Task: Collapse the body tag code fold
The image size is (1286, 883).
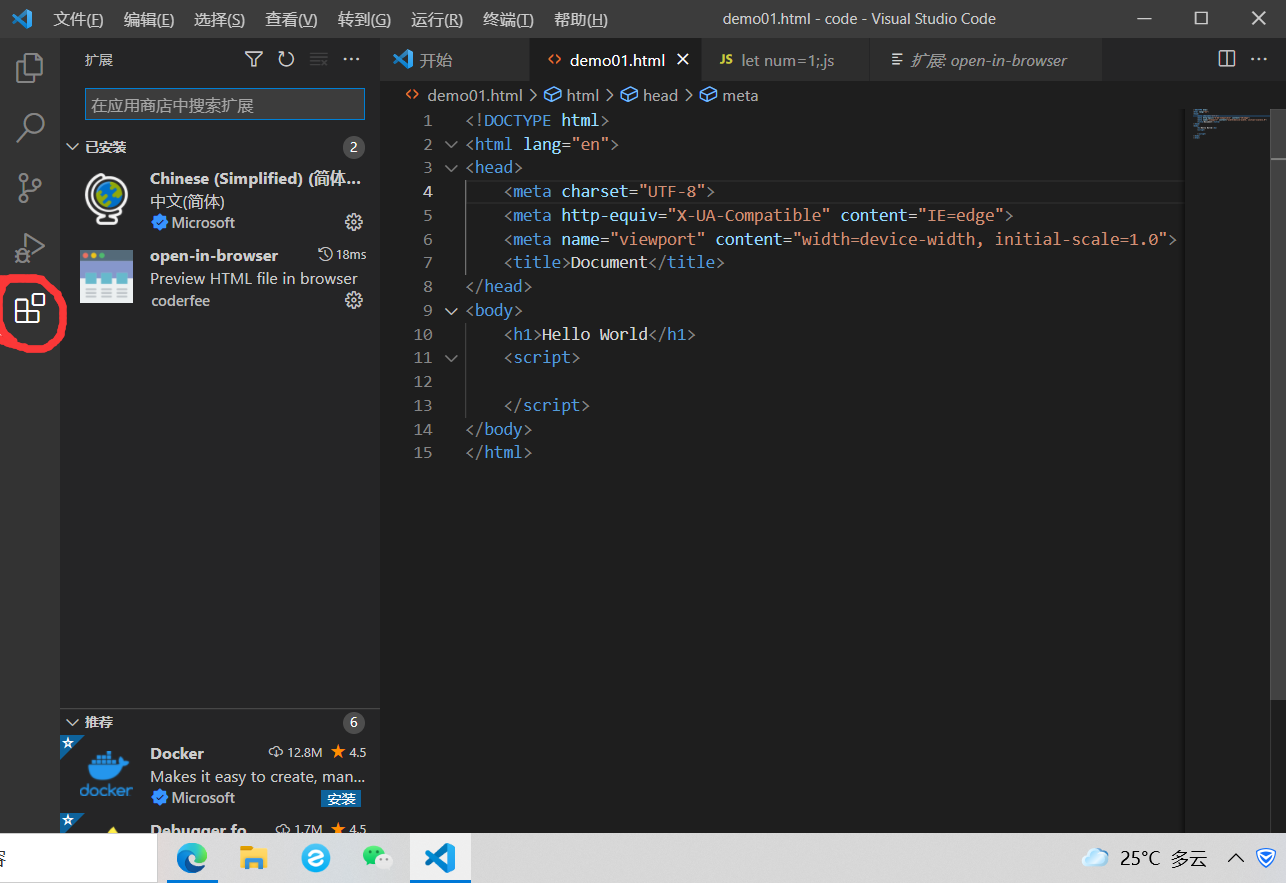Action: (450, 310)
